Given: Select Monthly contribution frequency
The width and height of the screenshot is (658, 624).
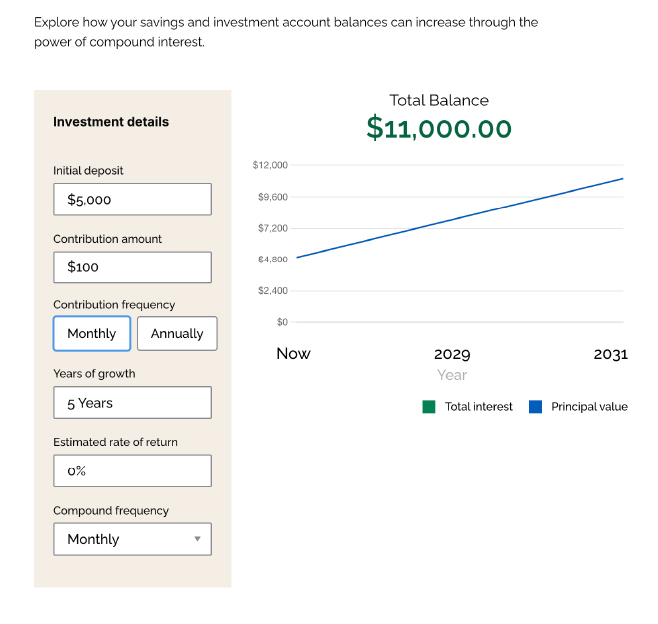Looking at the screenshot, I should (92, 334).
